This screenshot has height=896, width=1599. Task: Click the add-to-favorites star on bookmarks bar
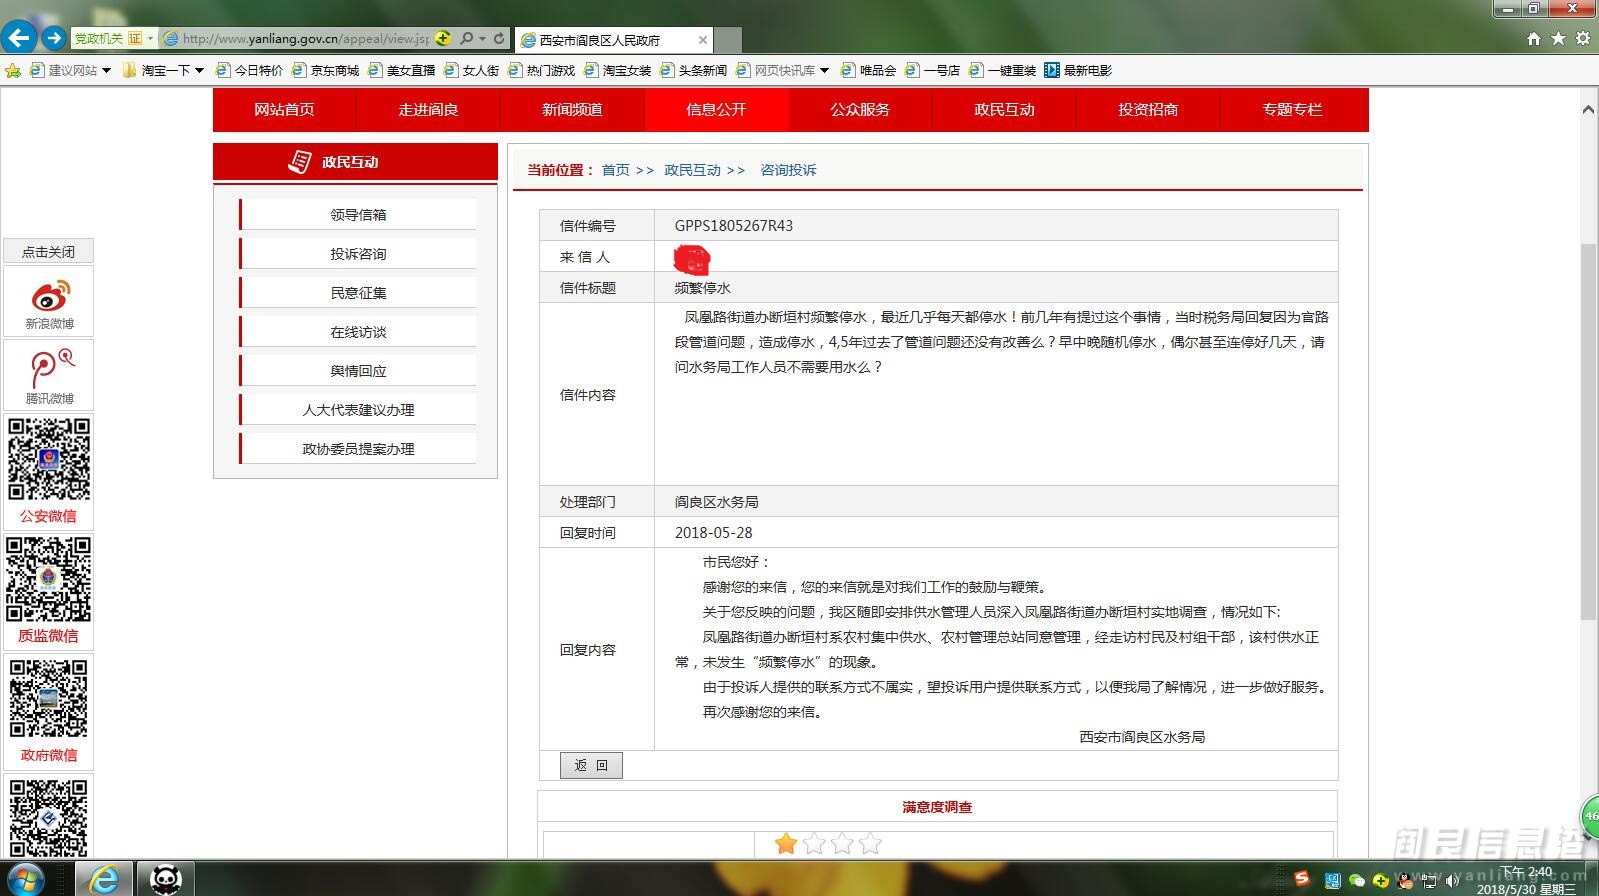13,70
